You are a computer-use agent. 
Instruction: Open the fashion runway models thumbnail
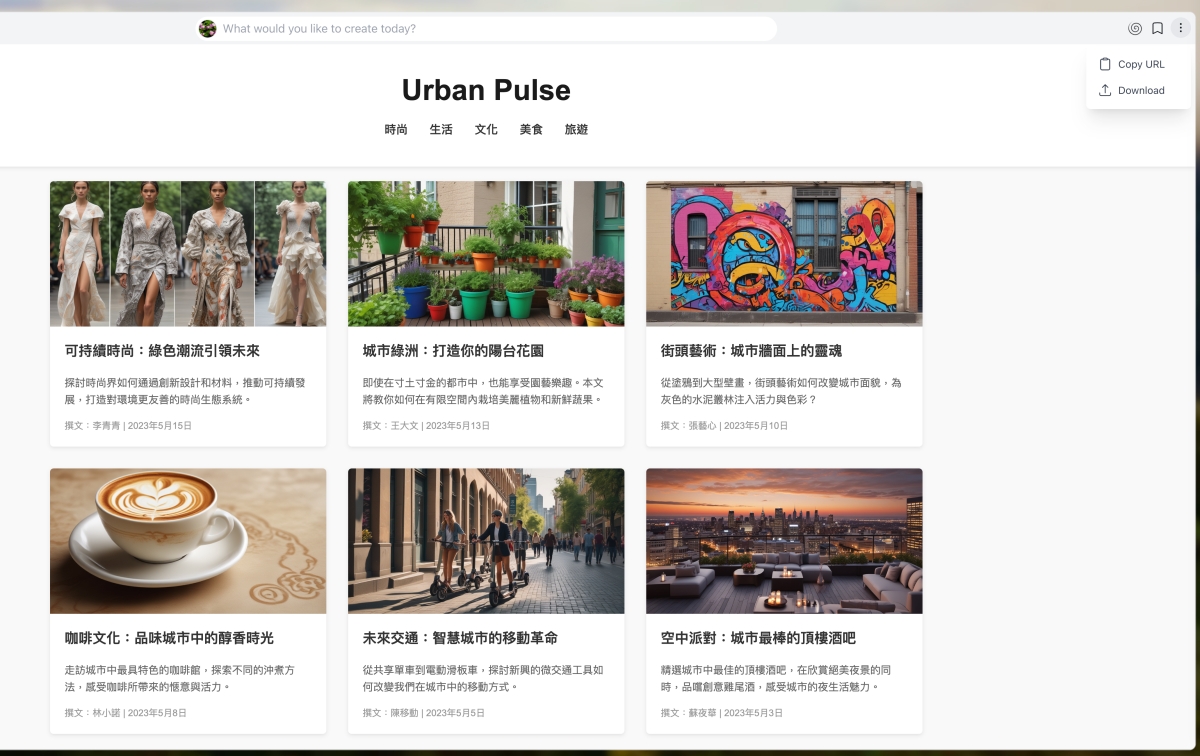click(188, 253)
